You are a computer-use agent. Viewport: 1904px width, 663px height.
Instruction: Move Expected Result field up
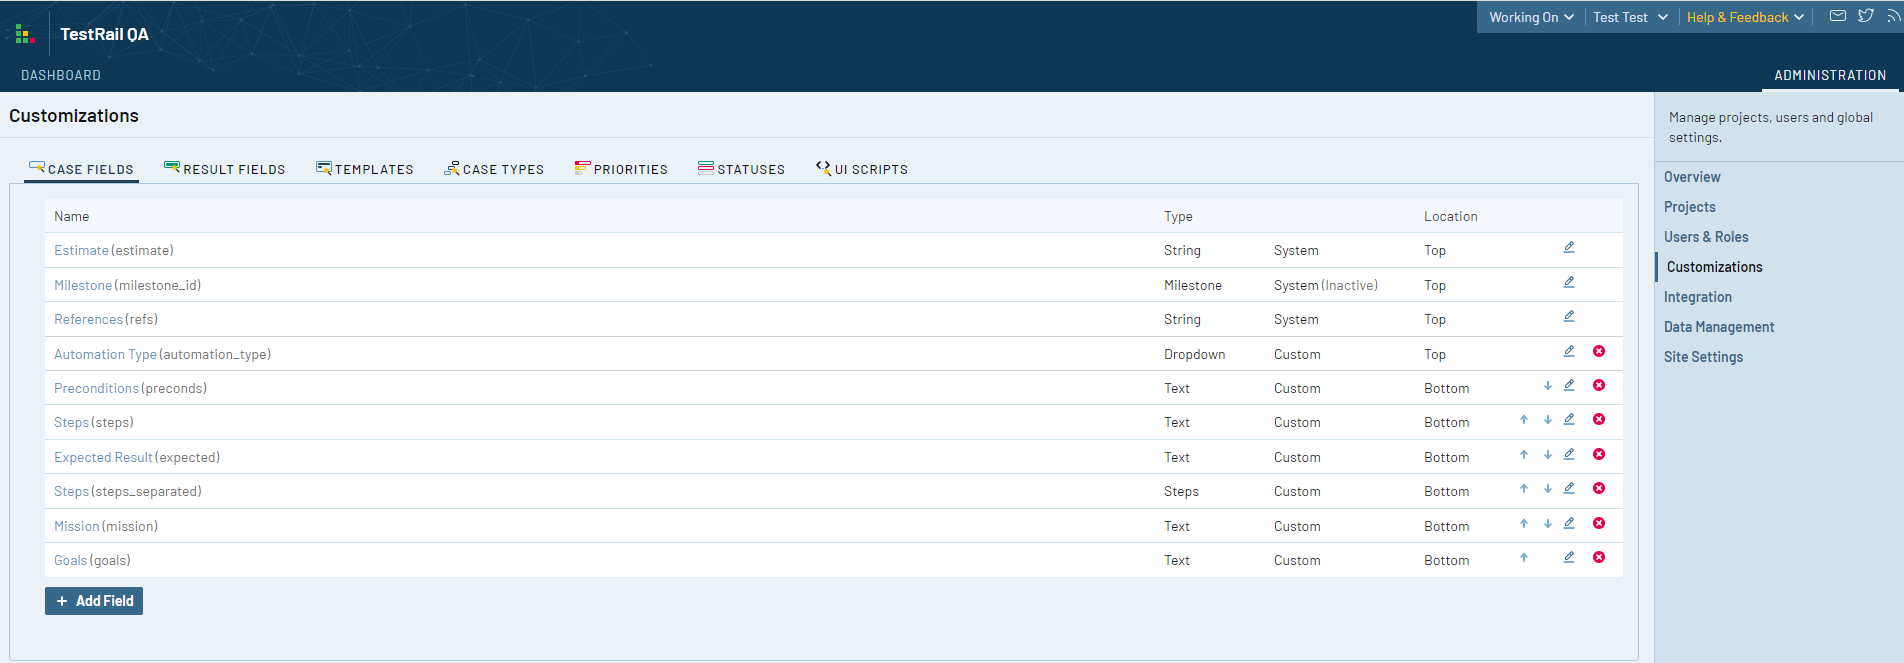point(1524,454)
